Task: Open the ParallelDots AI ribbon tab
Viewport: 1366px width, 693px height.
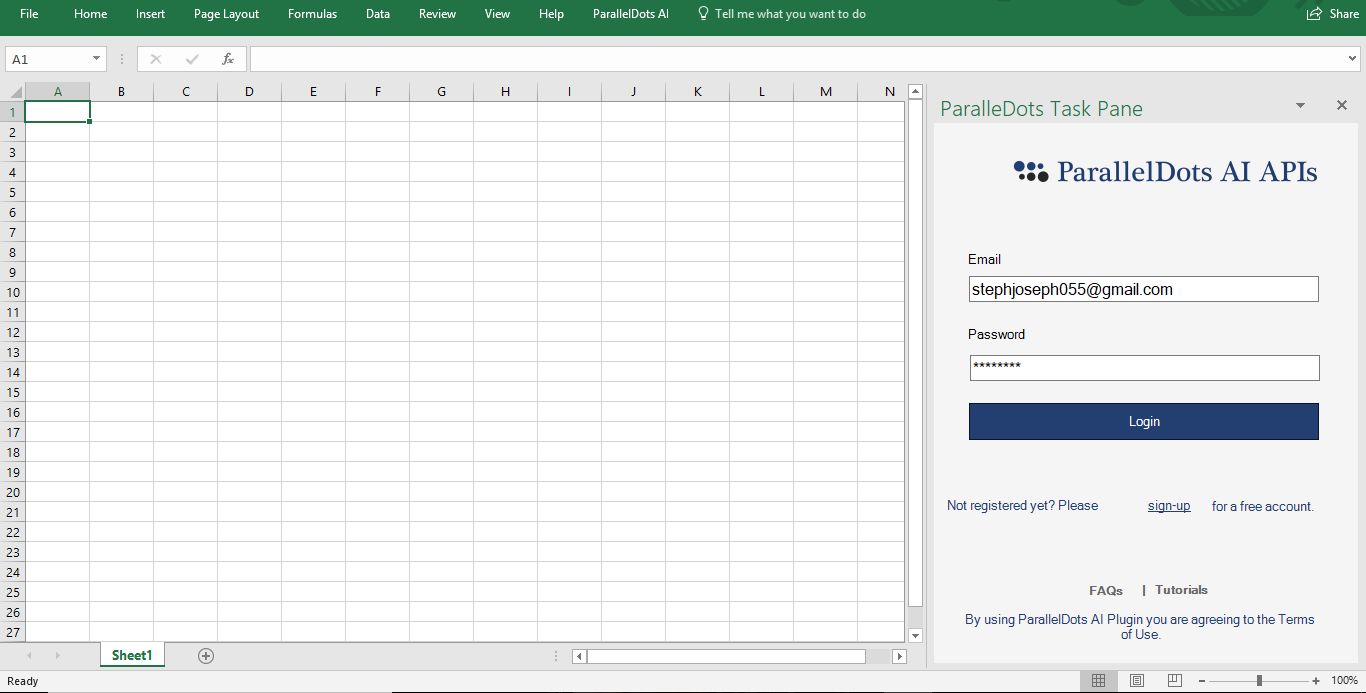Action: 630,14
